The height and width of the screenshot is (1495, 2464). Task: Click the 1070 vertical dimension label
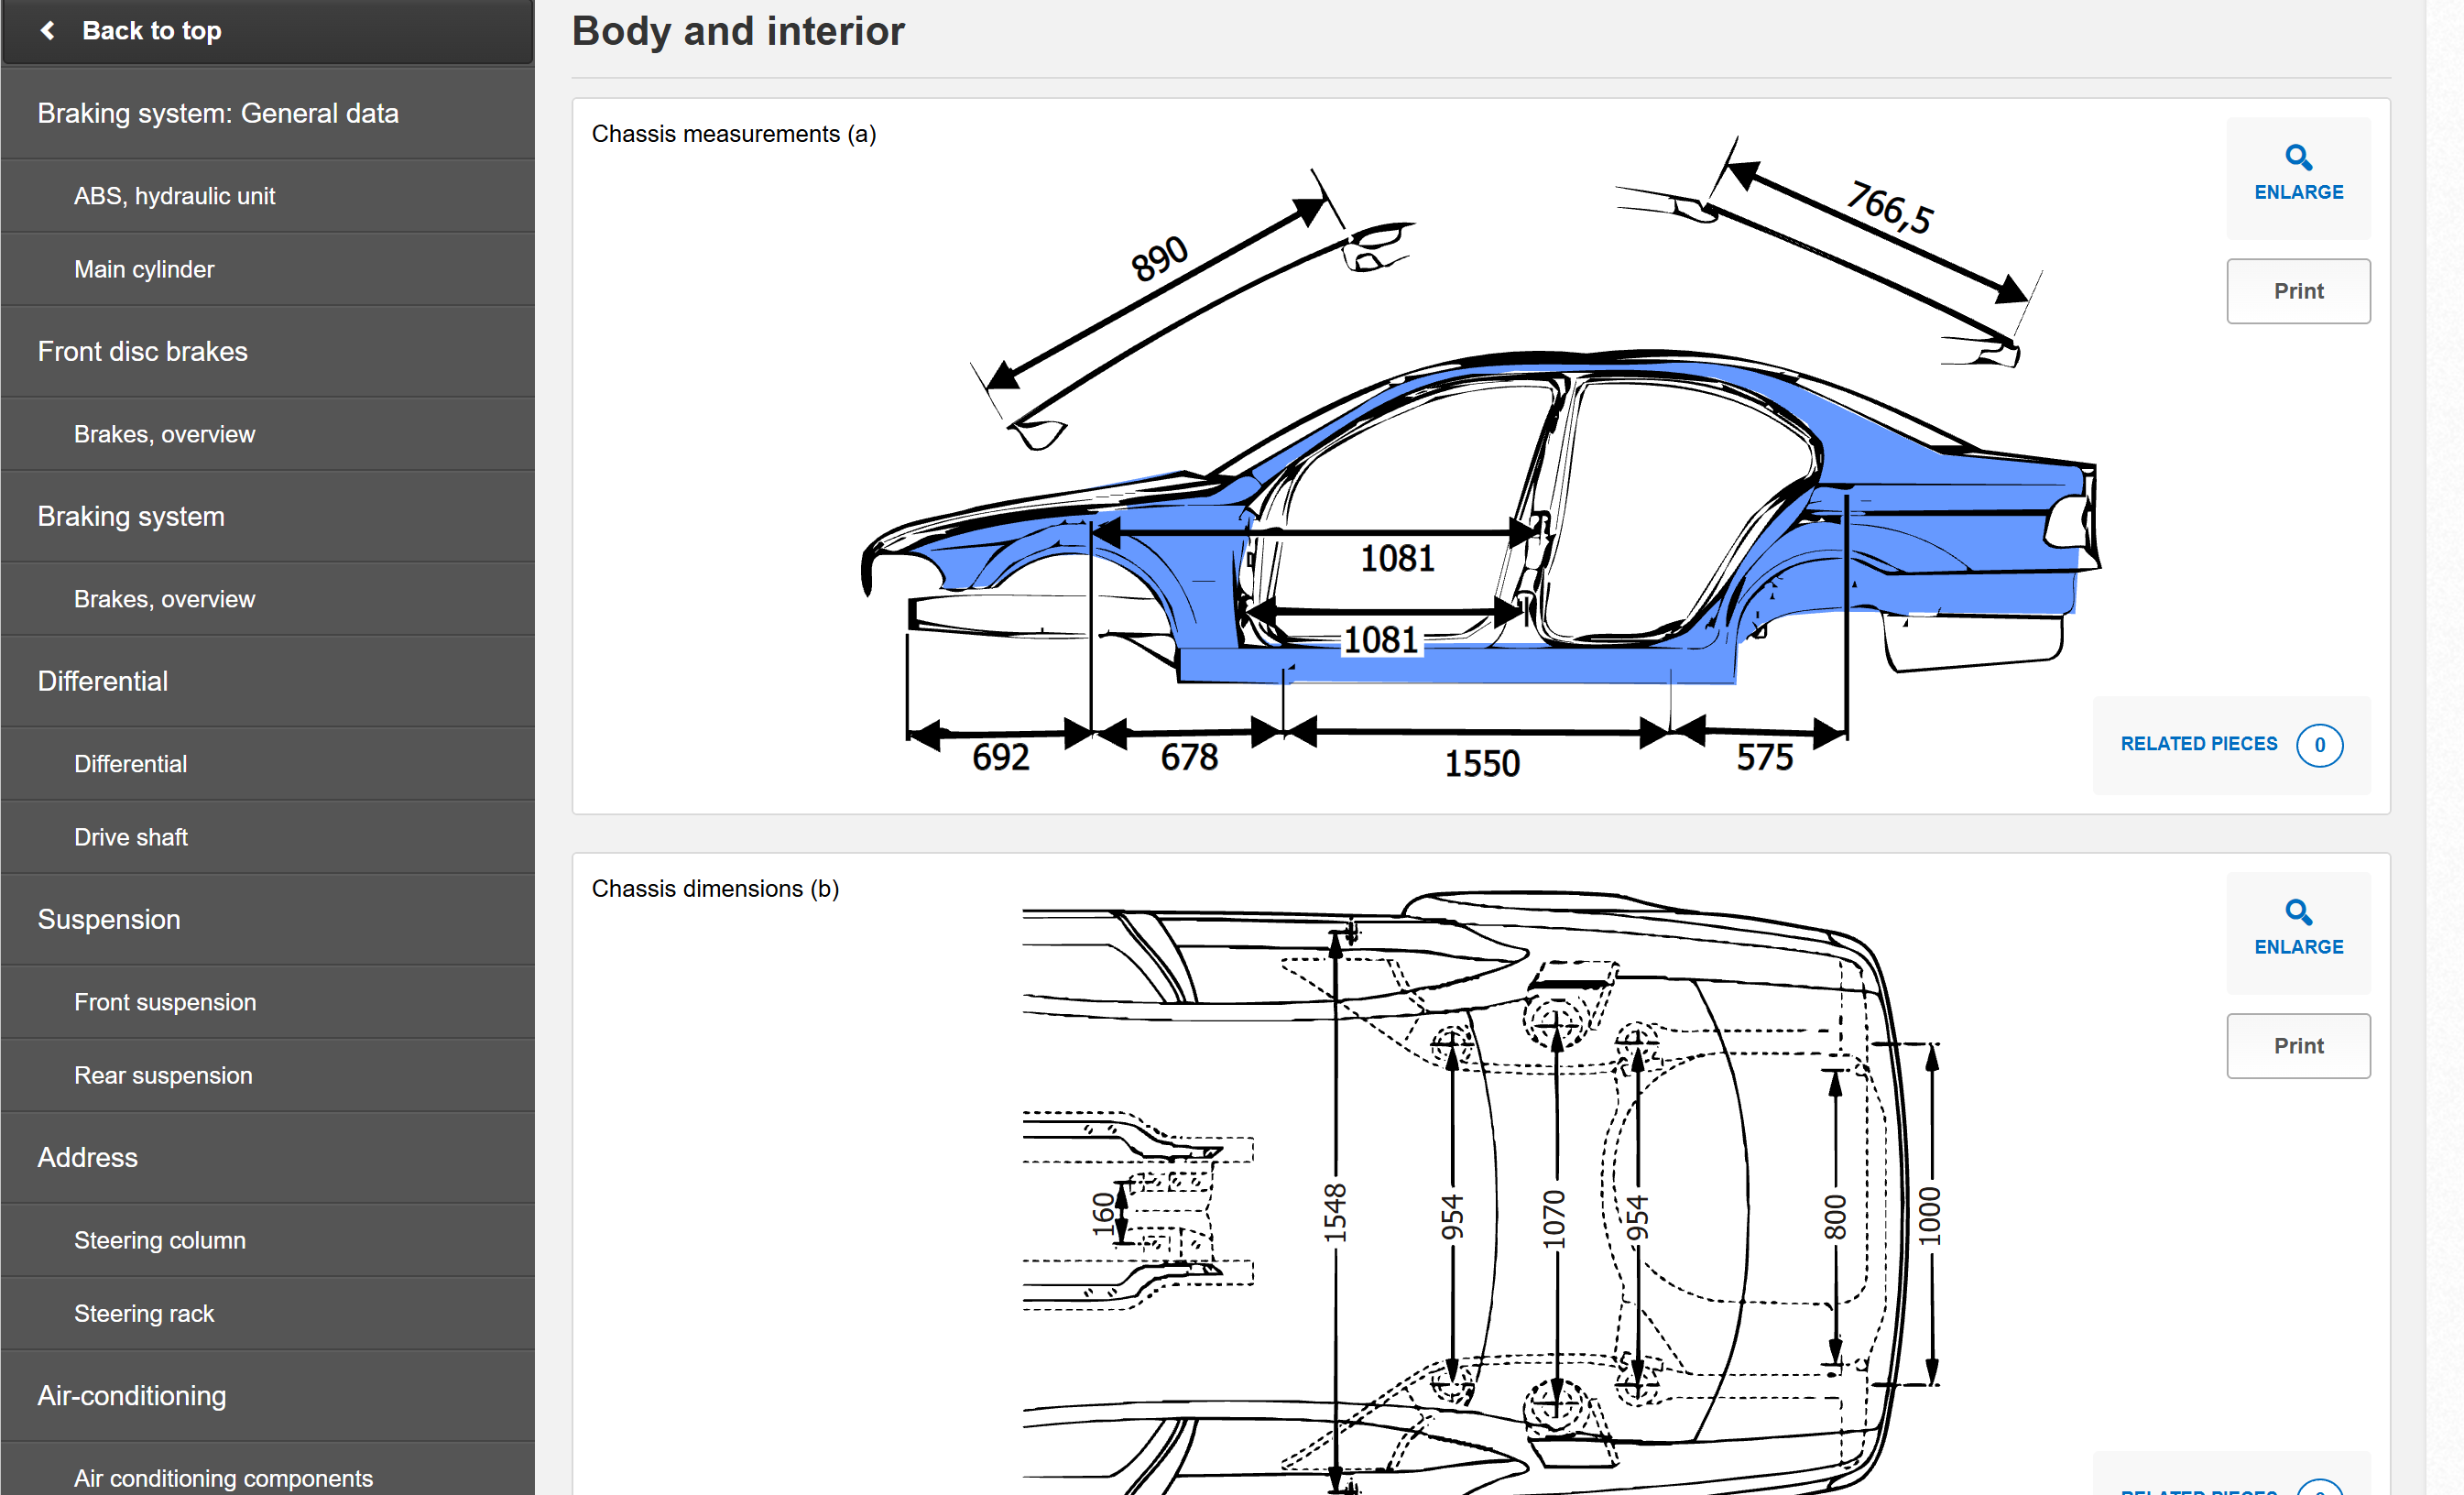[x=1553, y=1219]
